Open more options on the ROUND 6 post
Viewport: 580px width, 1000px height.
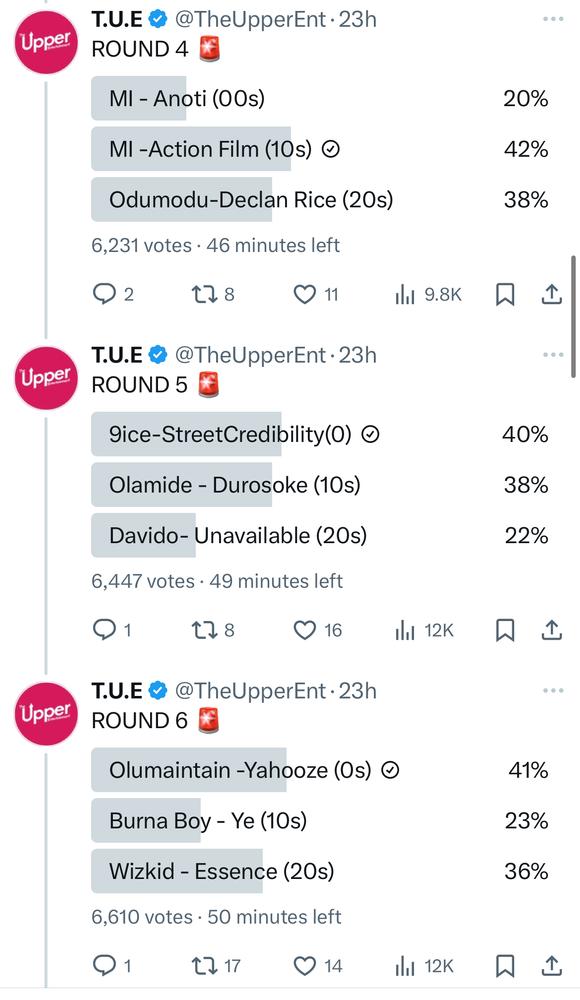coord(553,691)
